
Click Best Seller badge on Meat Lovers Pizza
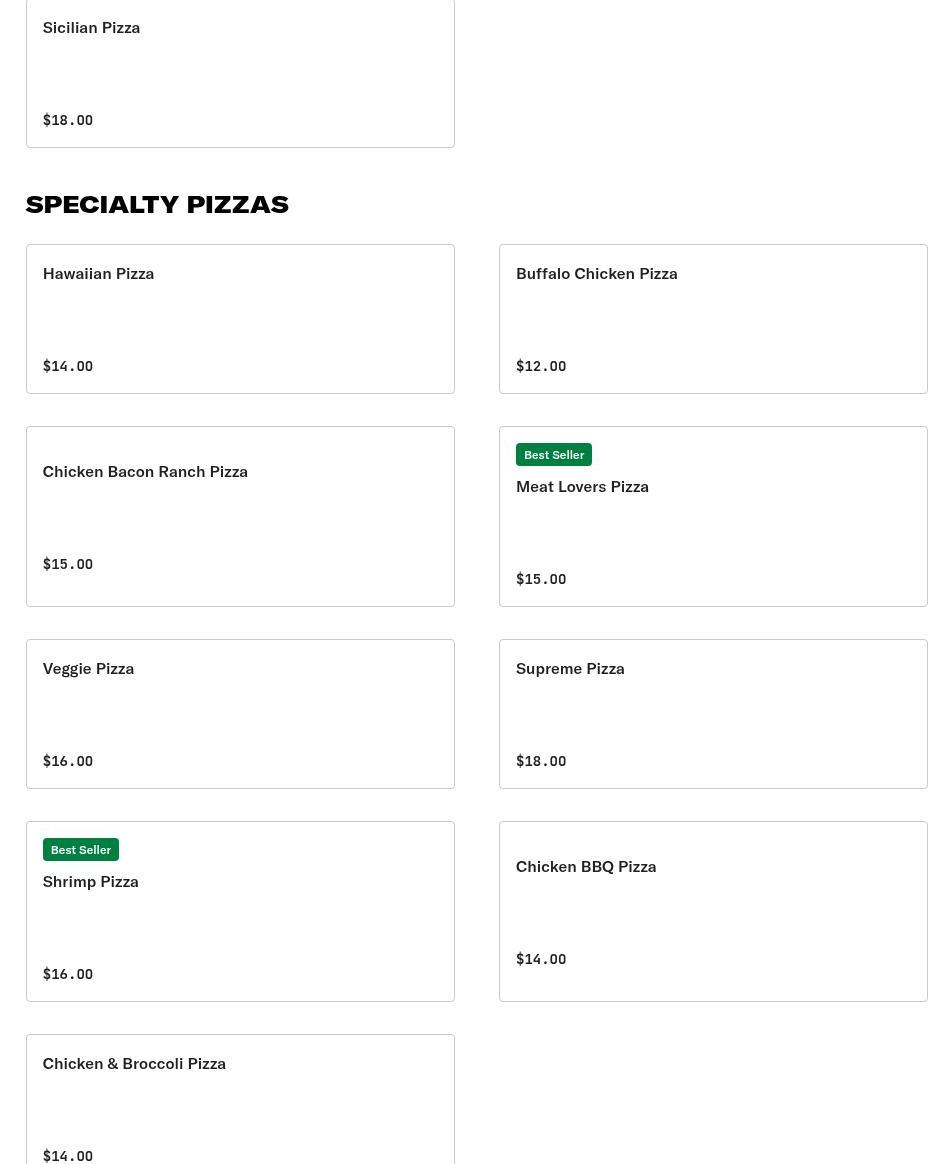[554, 454]
